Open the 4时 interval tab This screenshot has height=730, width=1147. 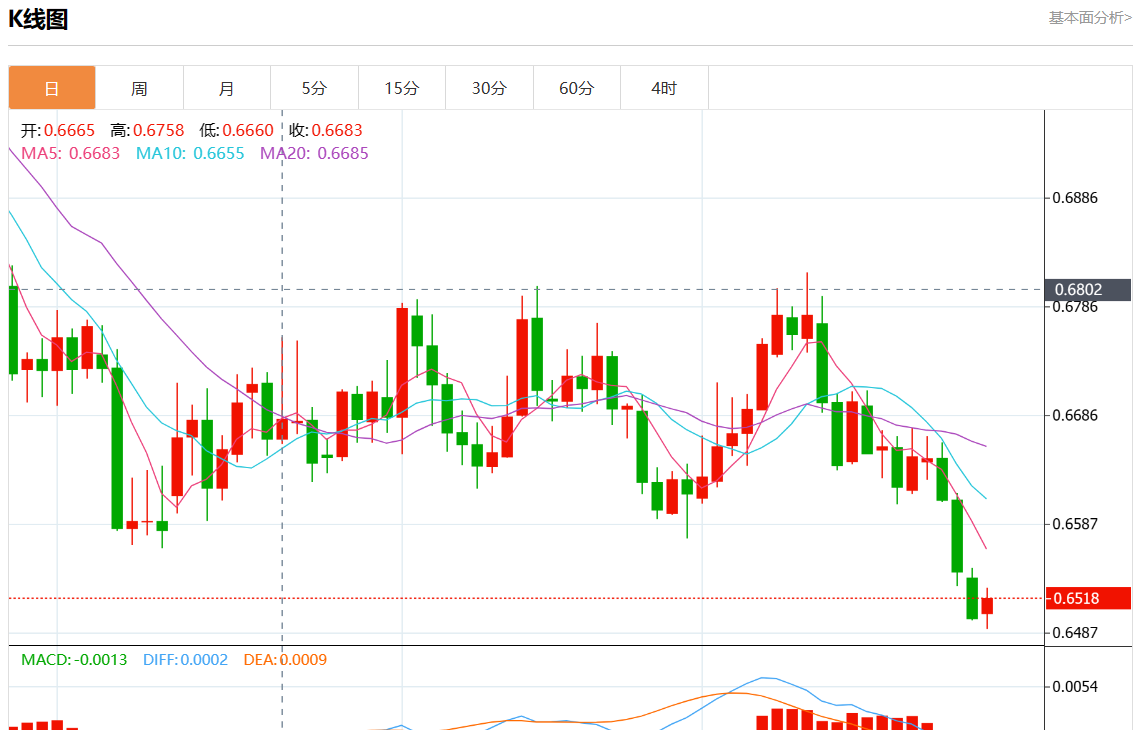pyautogui.click(x=664, y=88)
